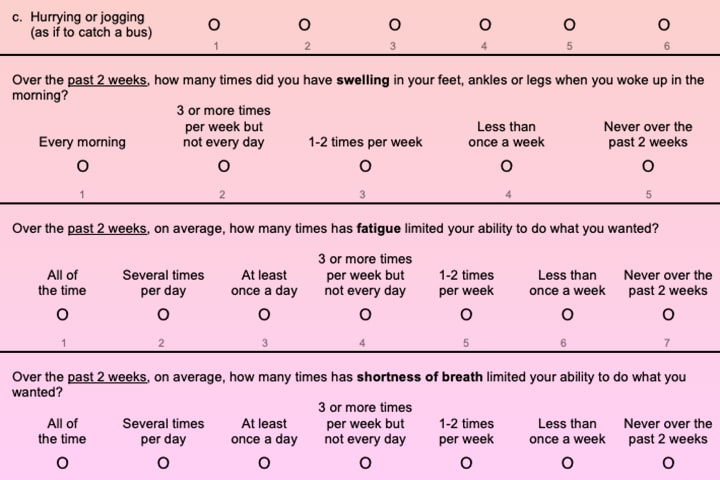This screenshot has width=720, height=480.
Task: Select '1-2 times per week' for swelling
Action: tap(365, 166)
